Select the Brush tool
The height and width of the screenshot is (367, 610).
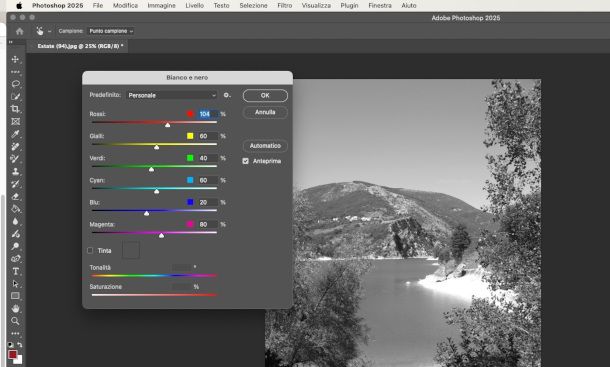pyautogui.click(x=15, y=159)
